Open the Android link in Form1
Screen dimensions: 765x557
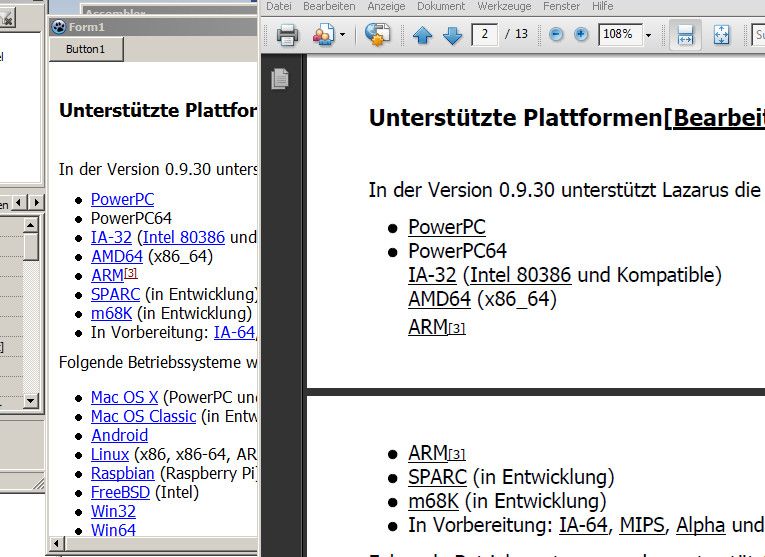119,435
